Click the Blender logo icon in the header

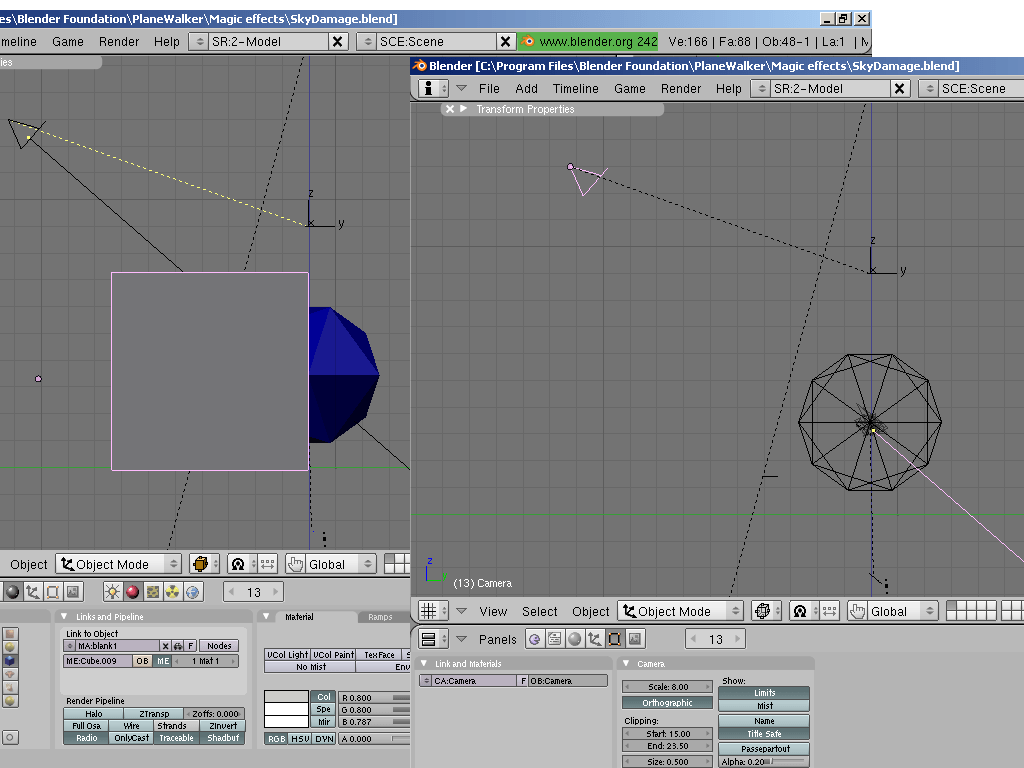pyautogui.click(x=530, y=42)
